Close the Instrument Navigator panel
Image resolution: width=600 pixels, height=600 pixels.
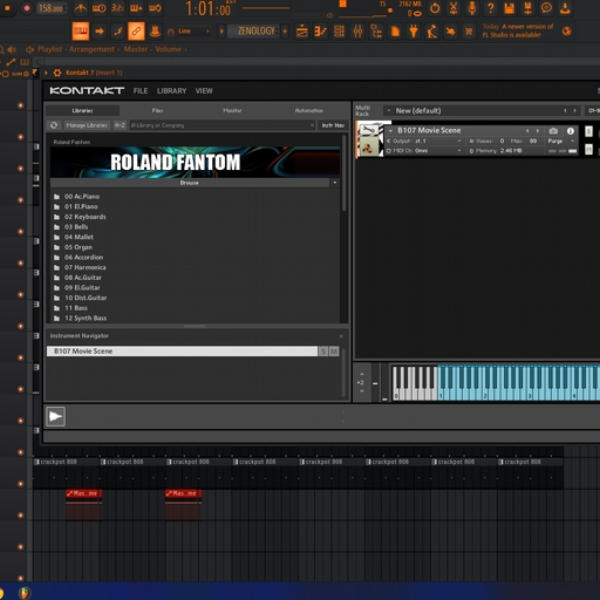tap(341, 336)
